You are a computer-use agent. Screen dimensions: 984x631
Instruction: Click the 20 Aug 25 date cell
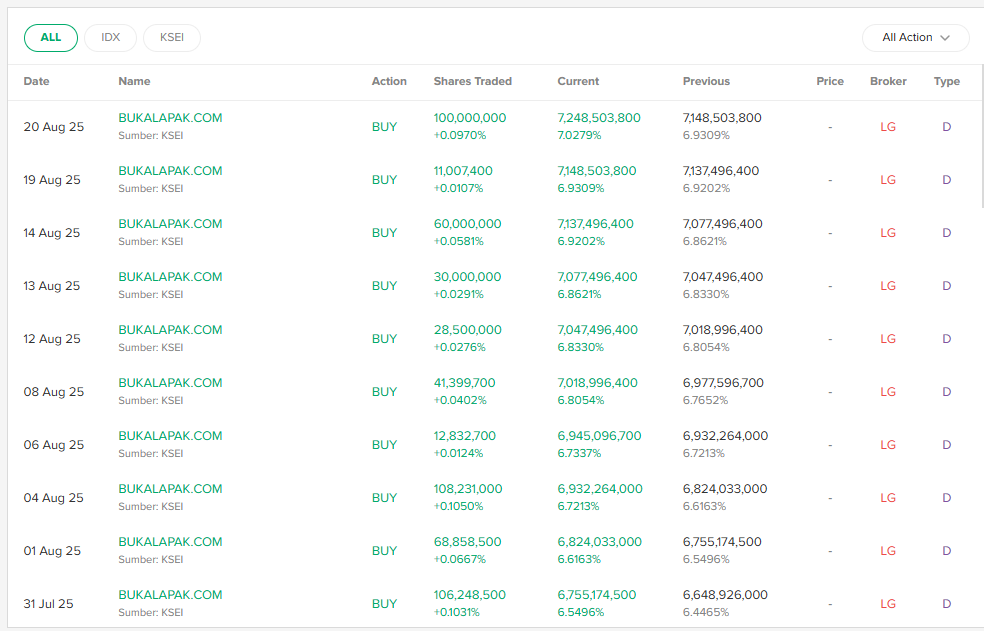pos(53,127)
